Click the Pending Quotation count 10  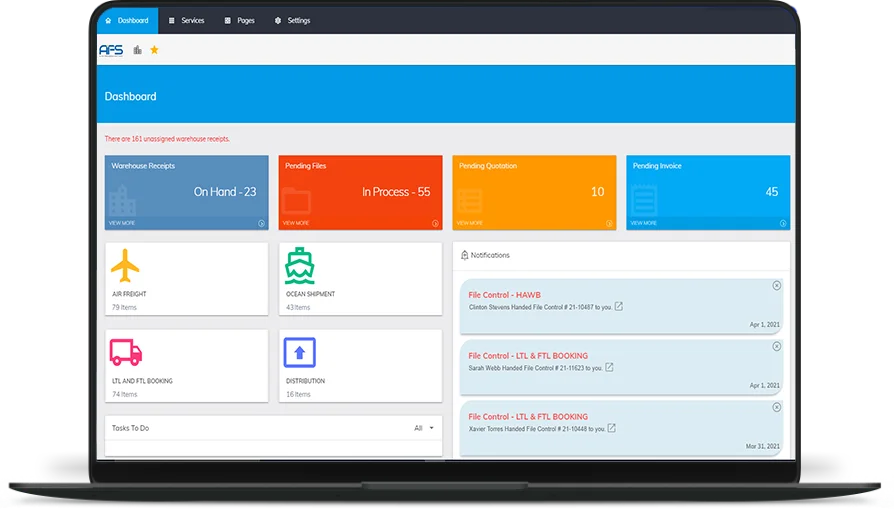(x=598, y=192)
